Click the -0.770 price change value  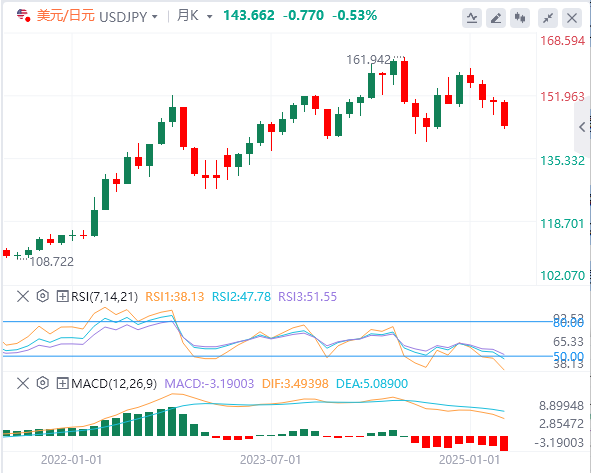point(303,15)
